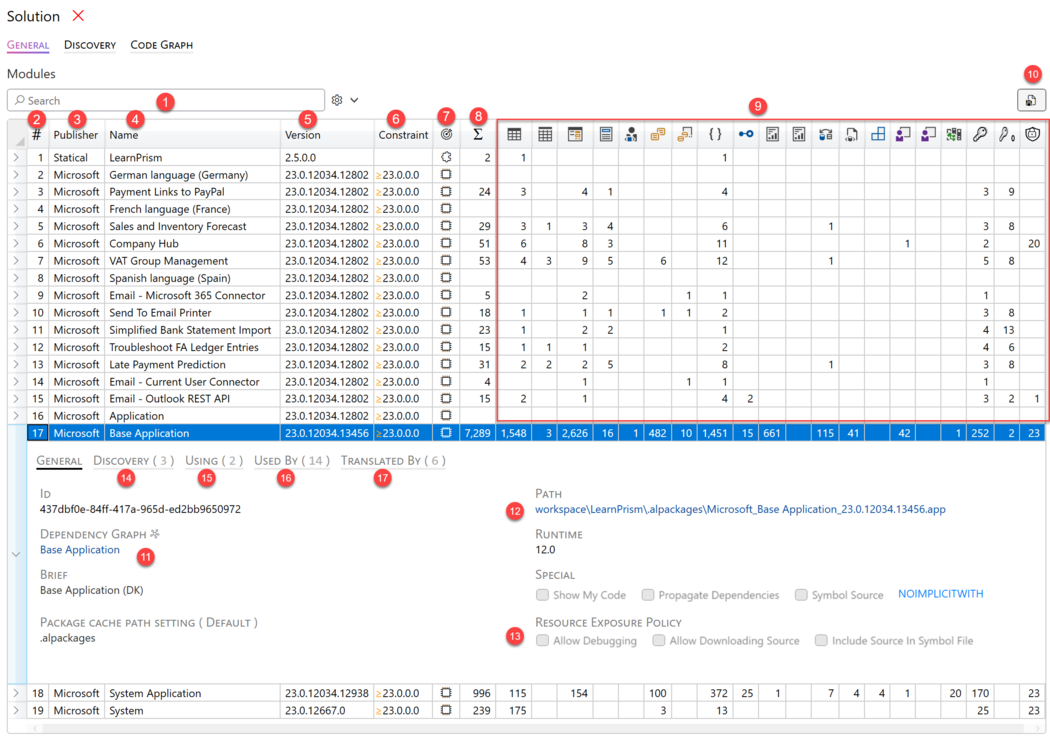Click the 7,289 total in Base Application row
Screen dimensions: 1050x738
tap(477, 433)
